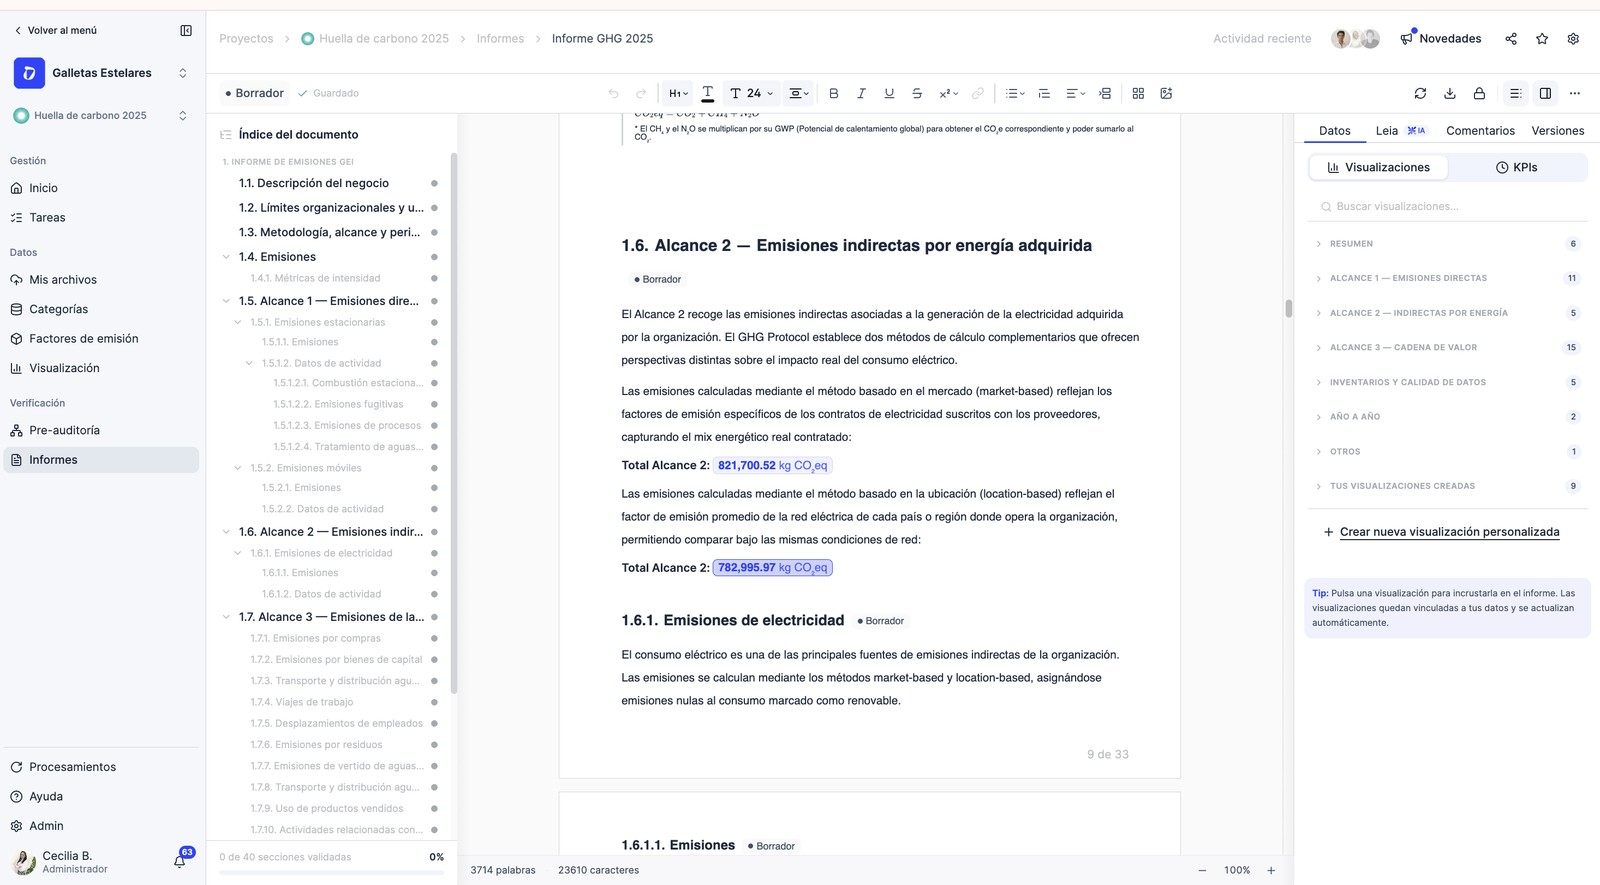Toggle status dot for 1.1. Descripción del negocio
The height and width of the screenshot is (885, 1600).
pyautogui.click(x=434, y=183)
